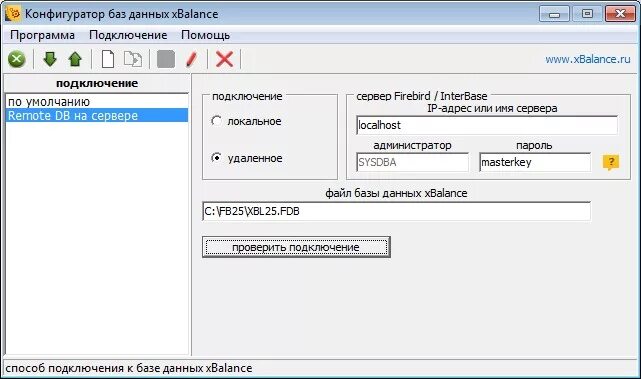Image resolution: width=641 pixels, height=379 pixels.
Task: Select Remote DB на сервере connection
Action: click(x=97, y=115)
